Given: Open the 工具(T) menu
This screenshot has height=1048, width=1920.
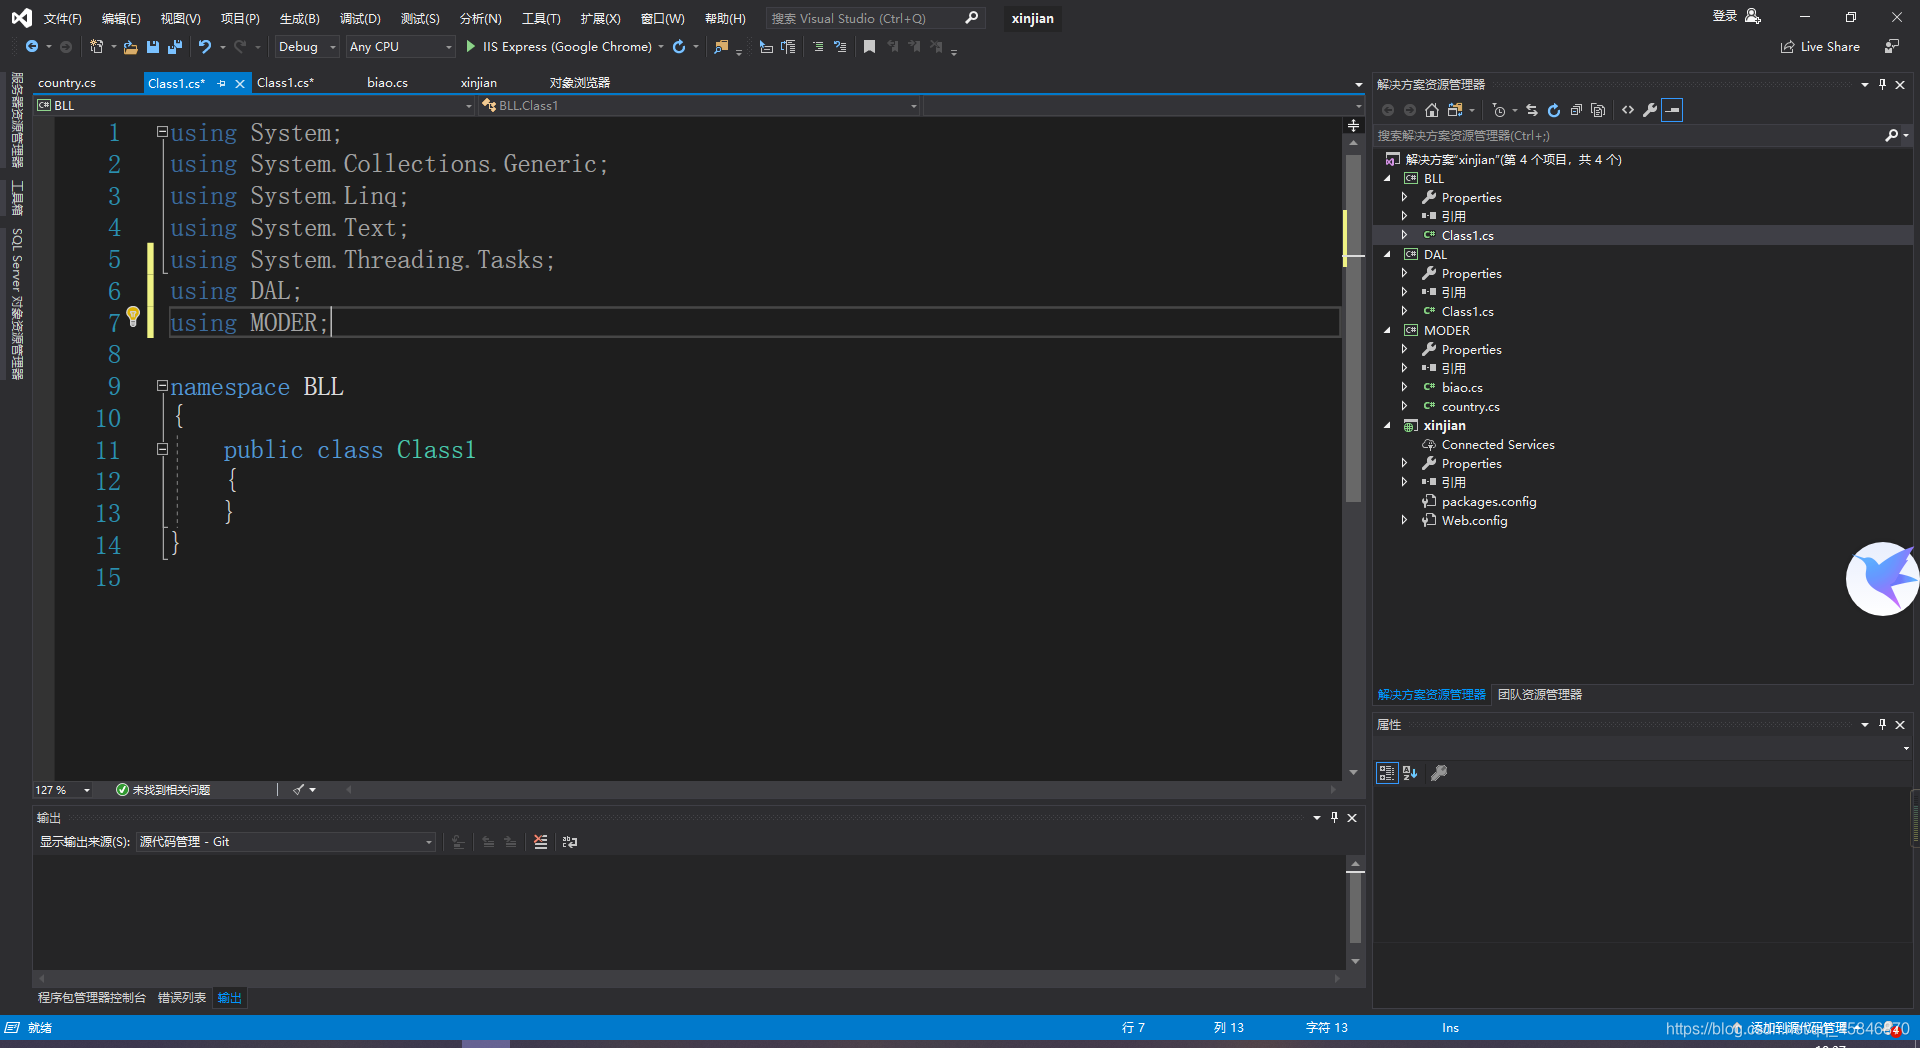Looking at the screenshot, I should click(541, 19).
